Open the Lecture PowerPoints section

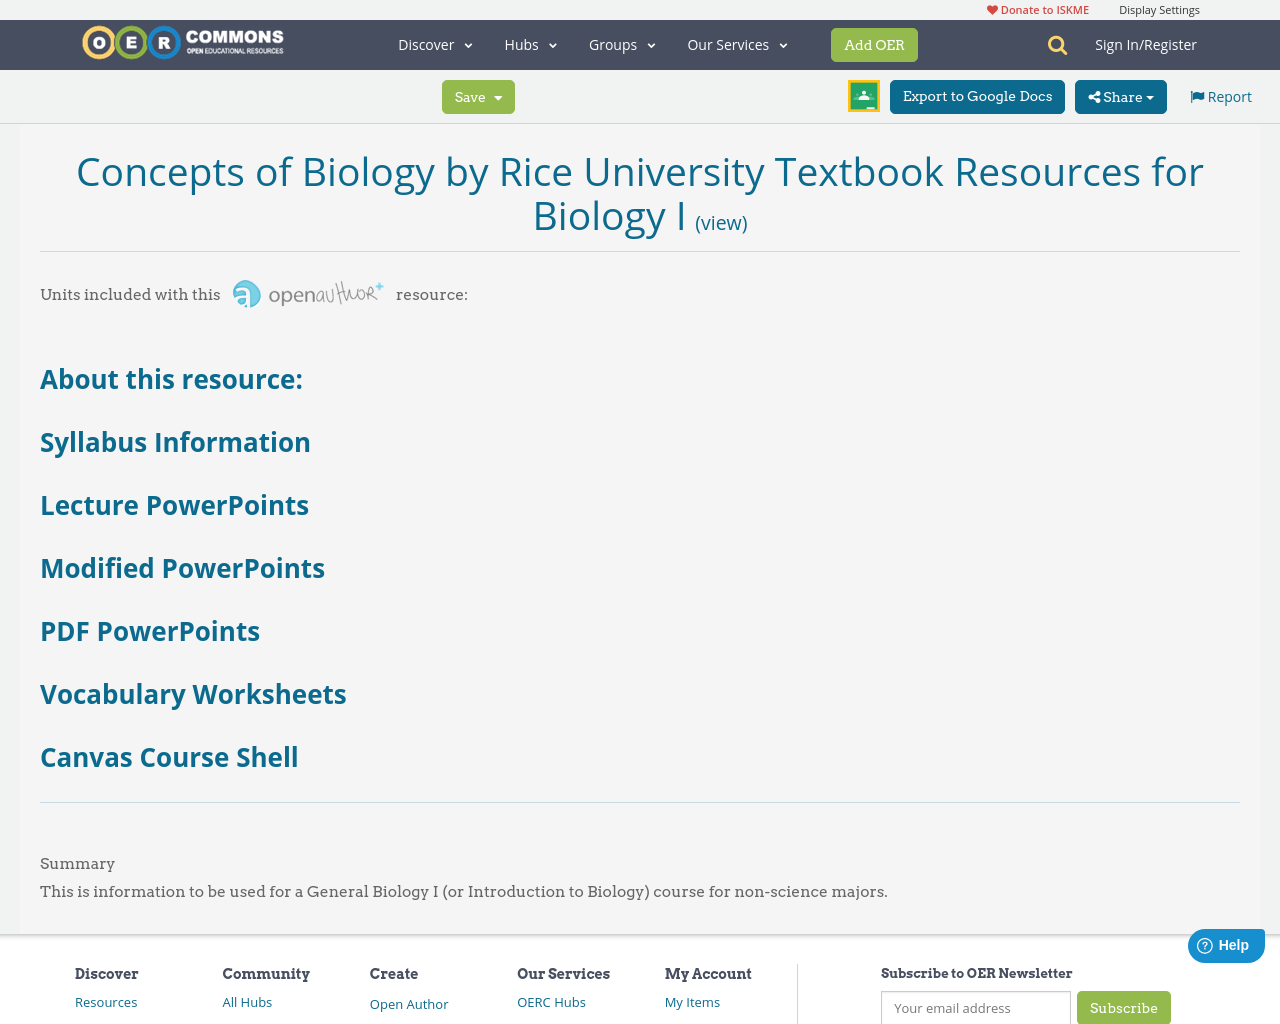pos(174,506)
